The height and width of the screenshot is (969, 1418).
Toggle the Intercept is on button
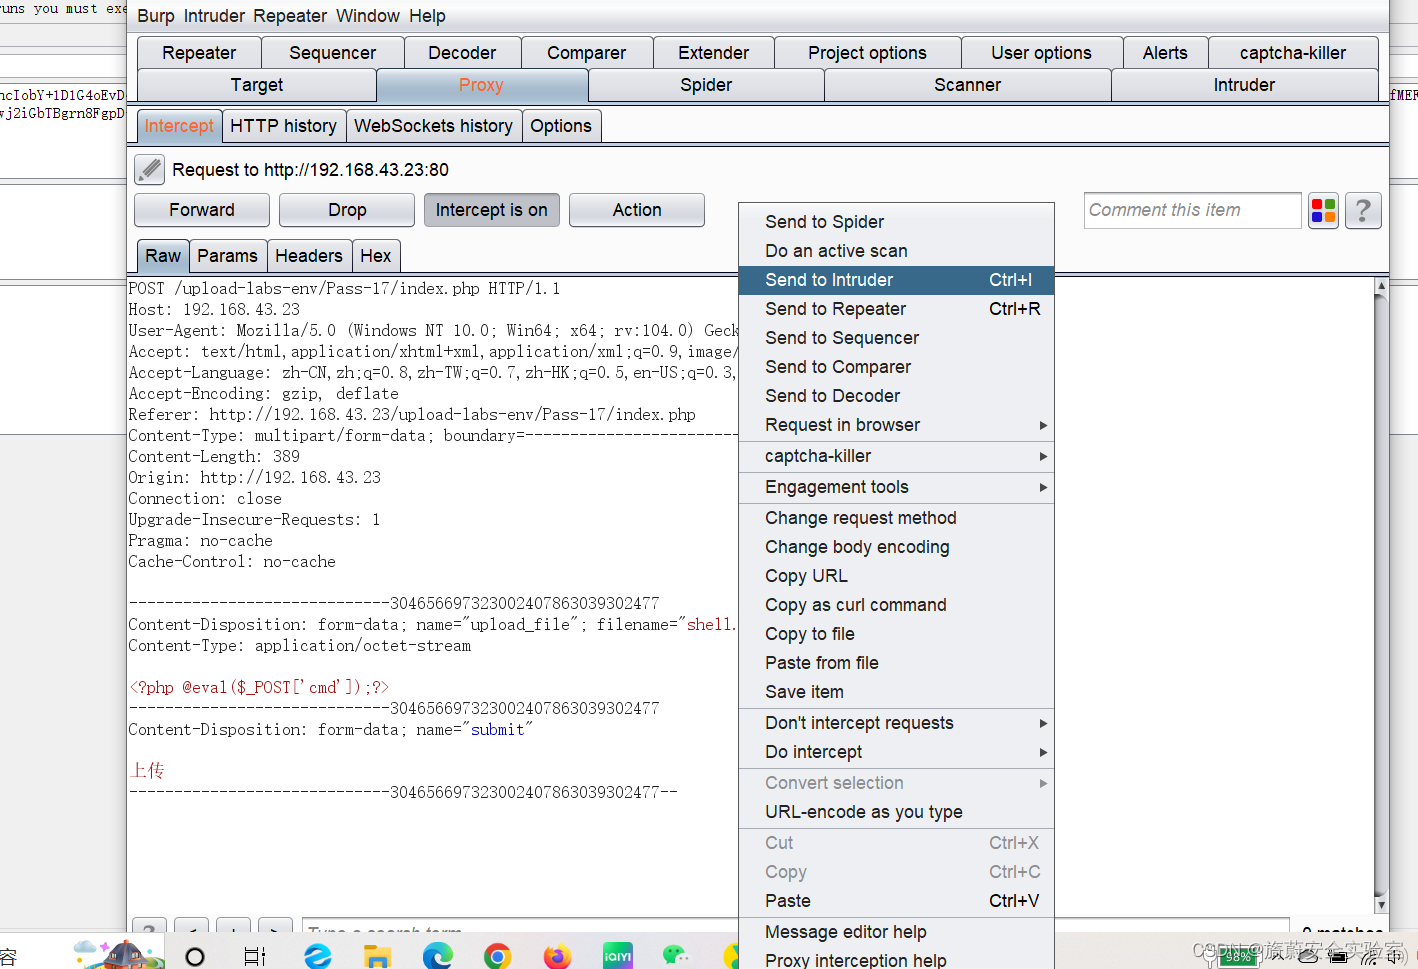(491, 210)
